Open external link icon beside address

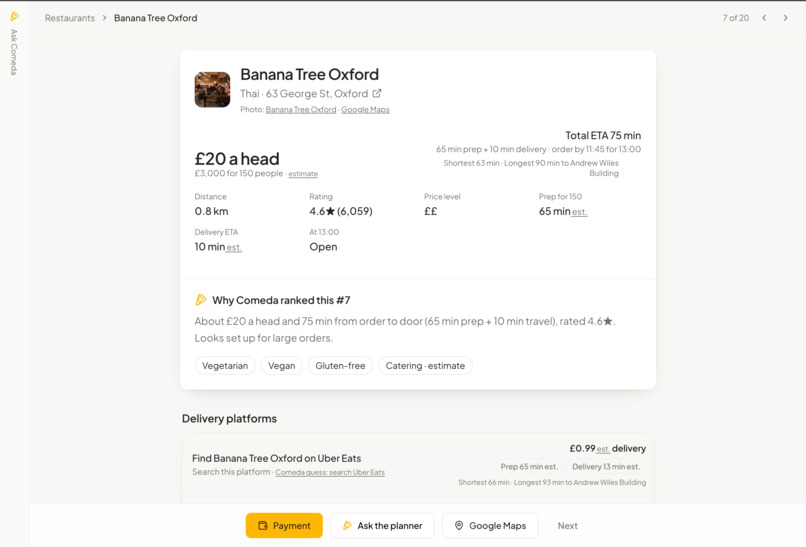click(x=377, y=94)
